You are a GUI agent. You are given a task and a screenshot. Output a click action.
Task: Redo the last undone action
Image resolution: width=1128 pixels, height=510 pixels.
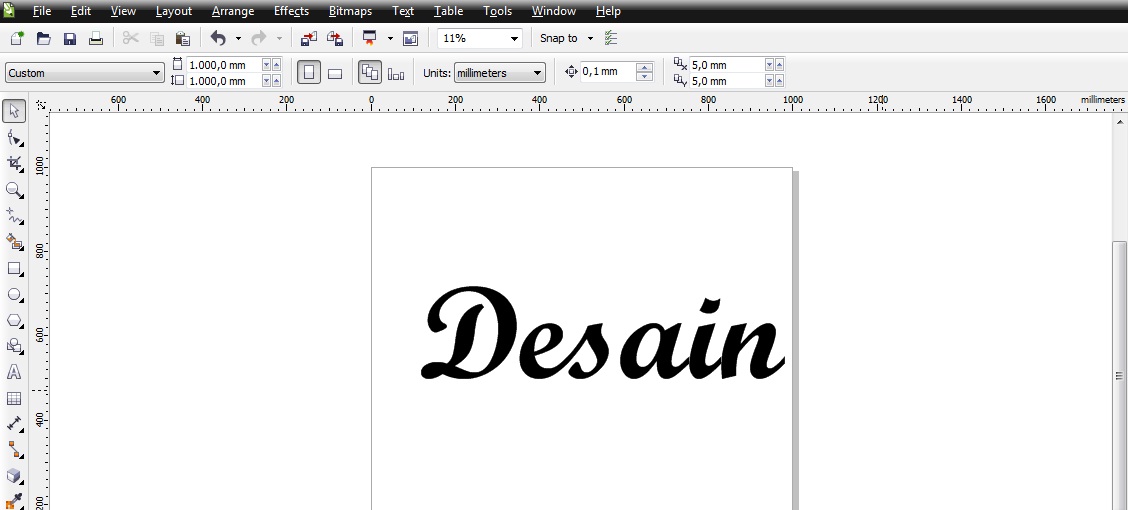pyautogui.click(x=259, y=38)
